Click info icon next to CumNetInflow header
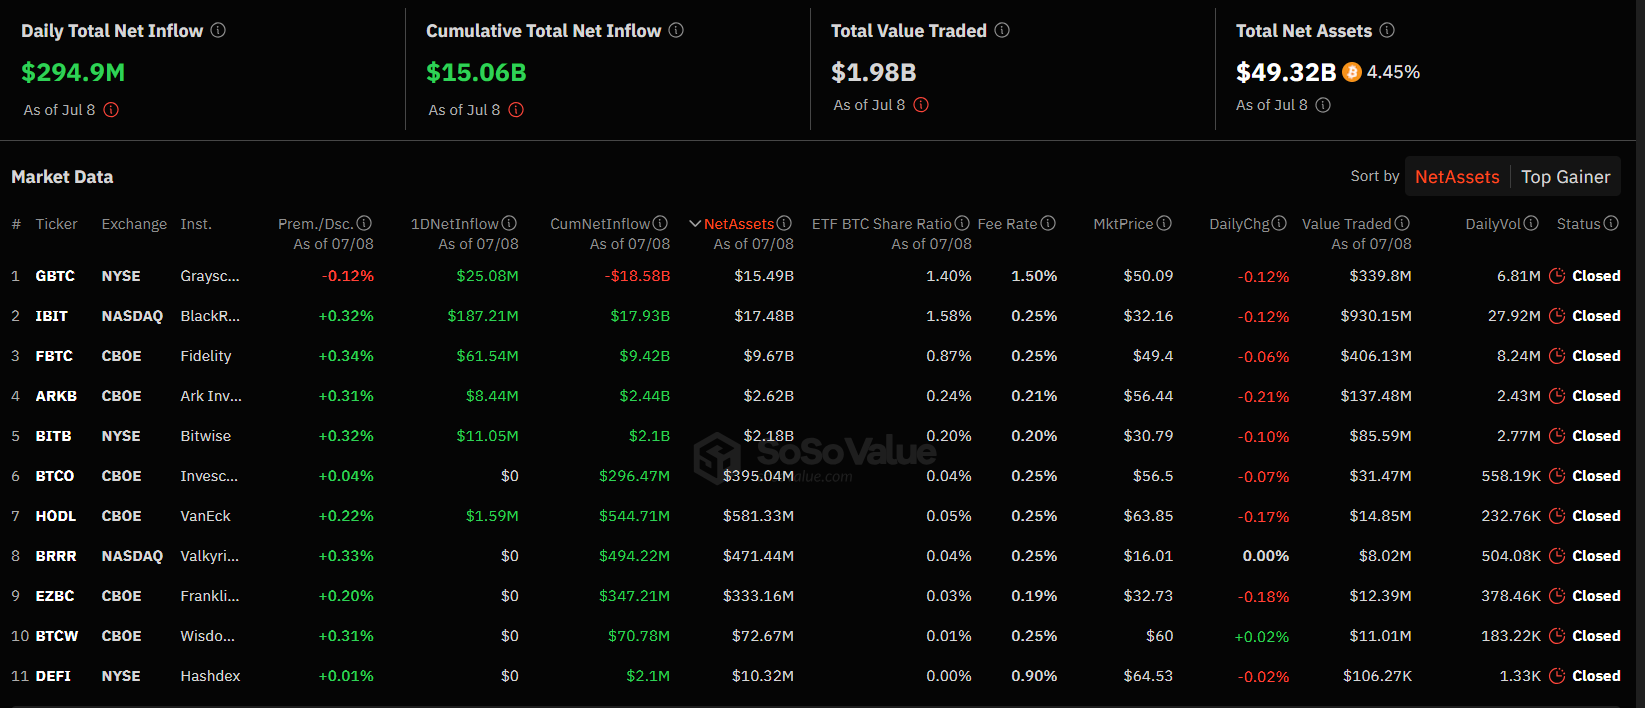The width and height of the screenshot is (1645, 708). (x=661, y=223)
